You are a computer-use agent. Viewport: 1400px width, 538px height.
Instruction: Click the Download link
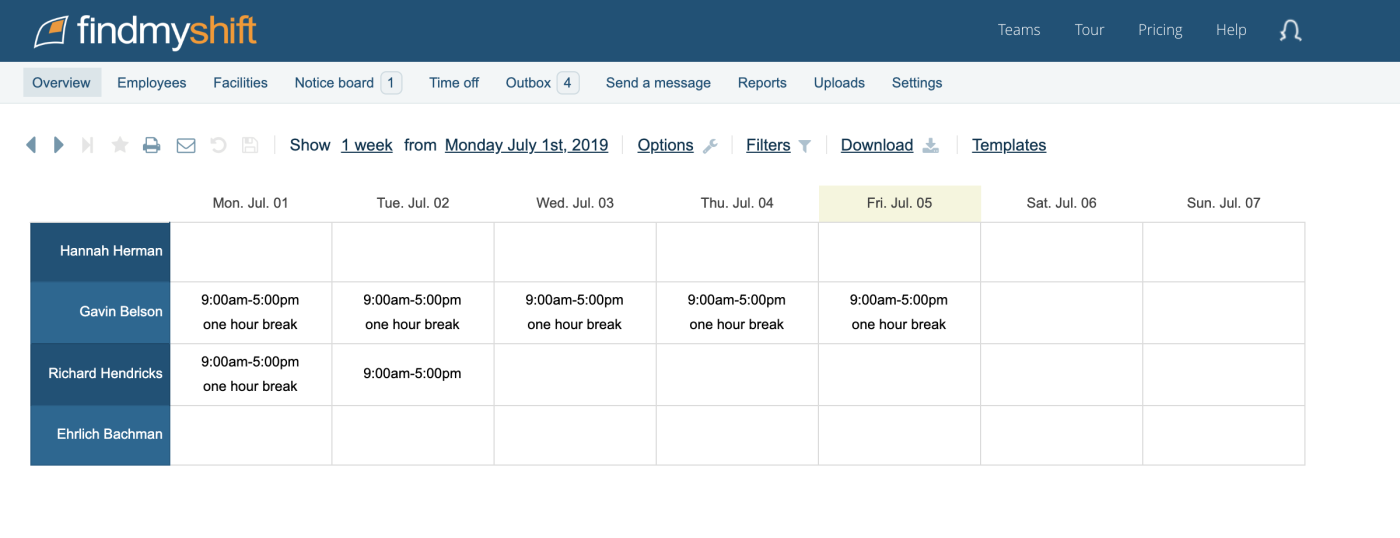(889, 145)
